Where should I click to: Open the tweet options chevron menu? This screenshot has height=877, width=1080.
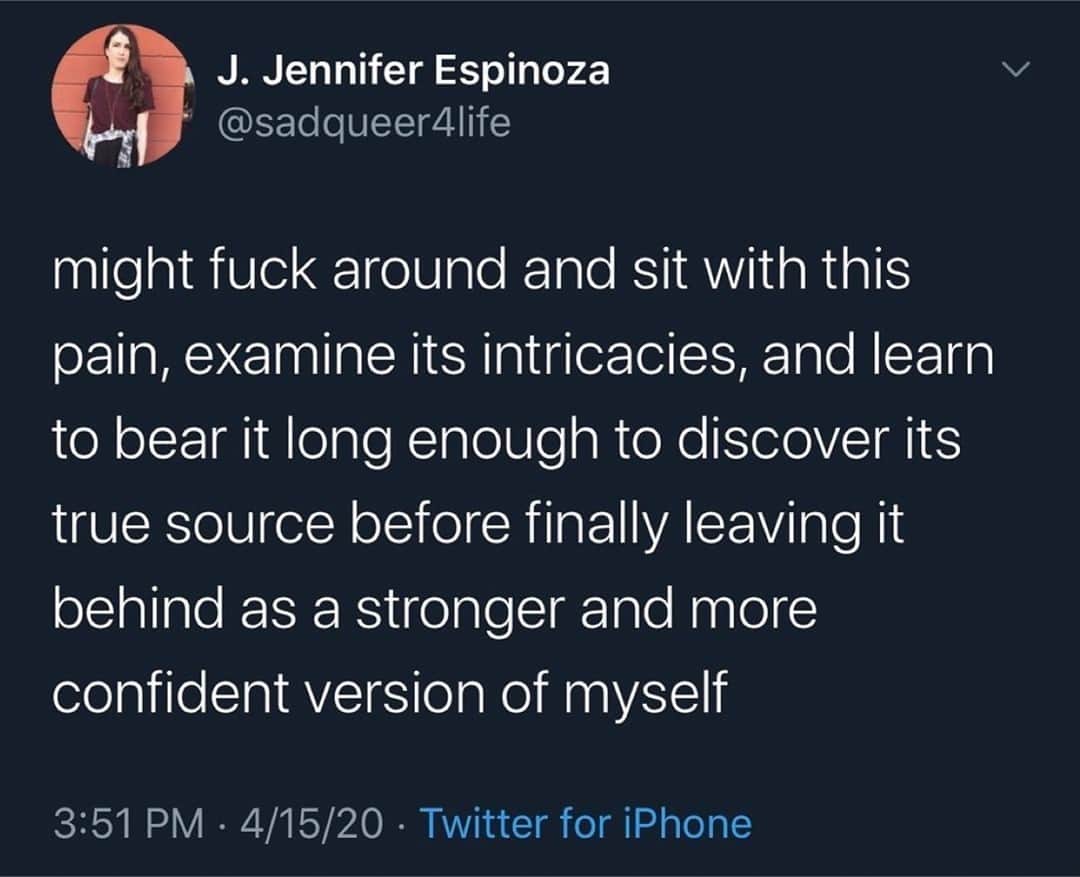pyautogui.click(x=1015, y=69)
